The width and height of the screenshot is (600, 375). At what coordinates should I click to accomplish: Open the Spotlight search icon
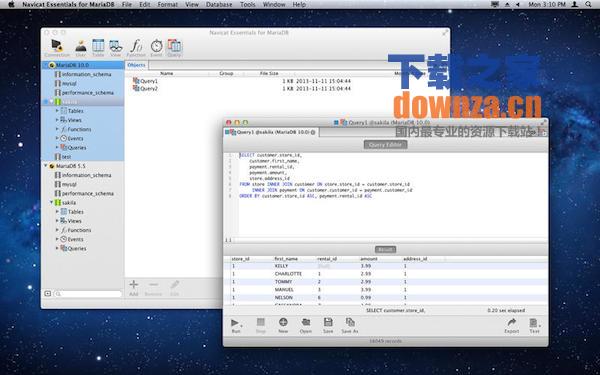point(588,4)
